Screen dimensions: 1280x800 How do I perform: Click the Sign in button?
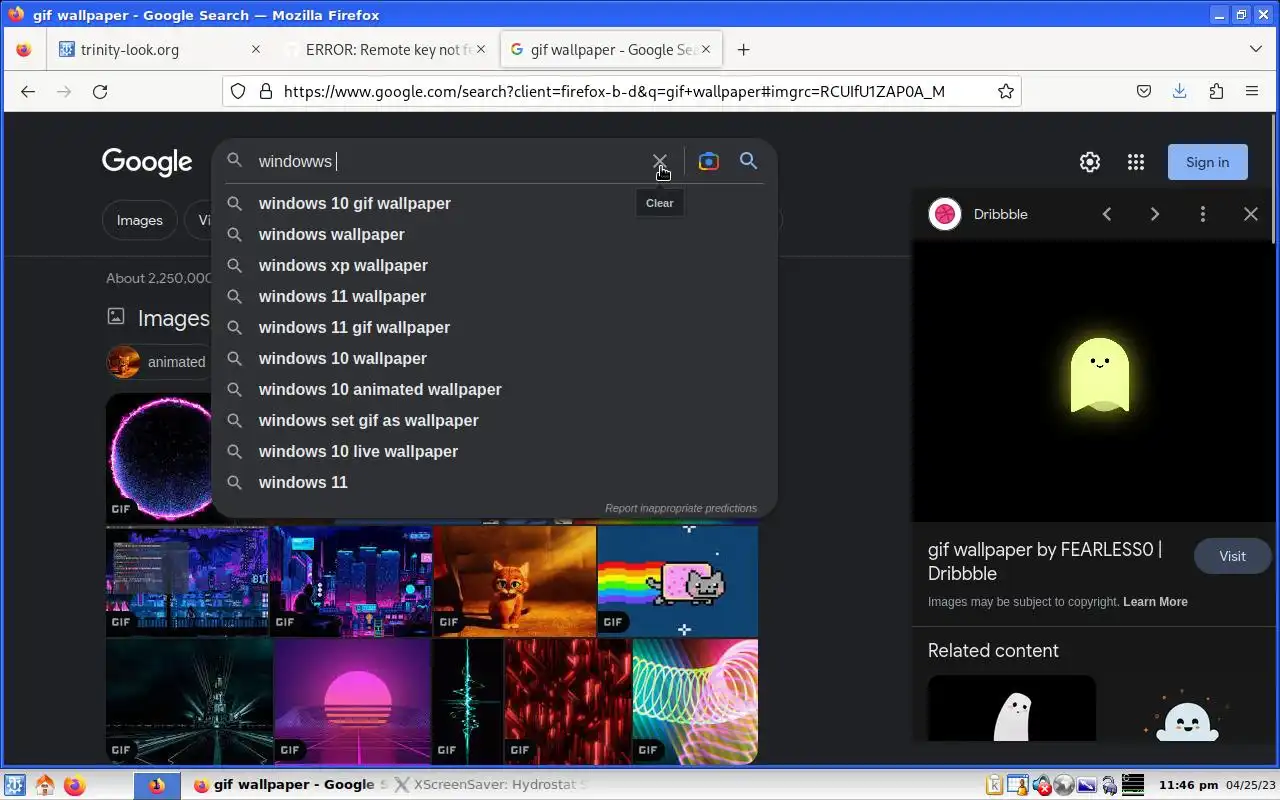point(1207,162)
